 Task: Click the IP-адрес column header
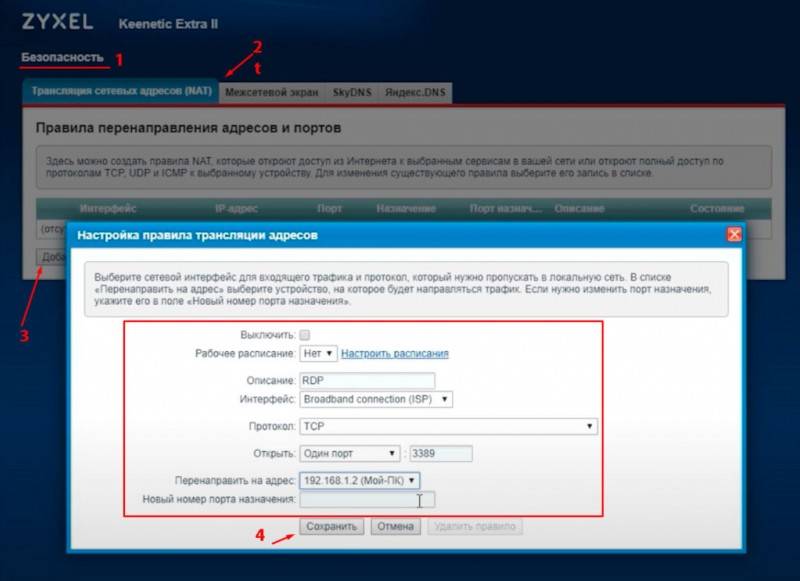(236, 209)
